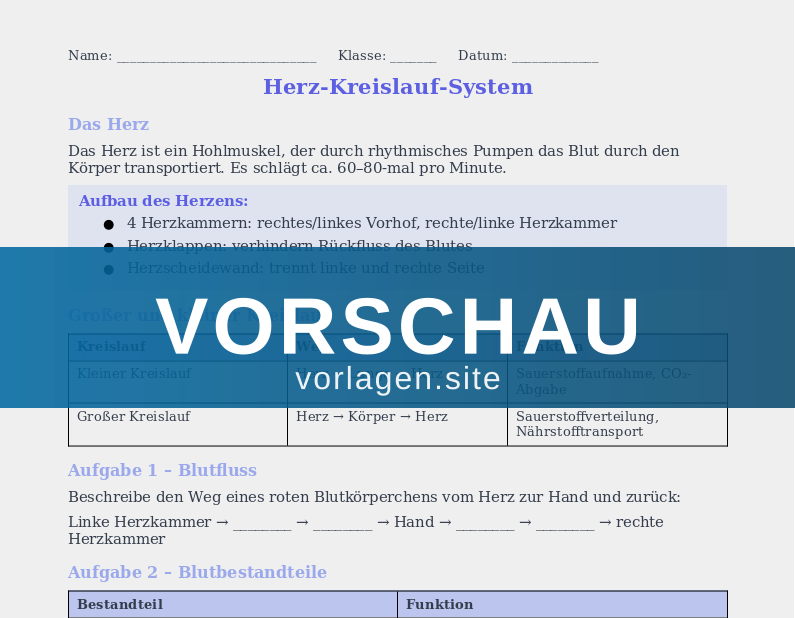Click the 'Funktion' header in Blutbestandteile table

(x=562, y=604)
